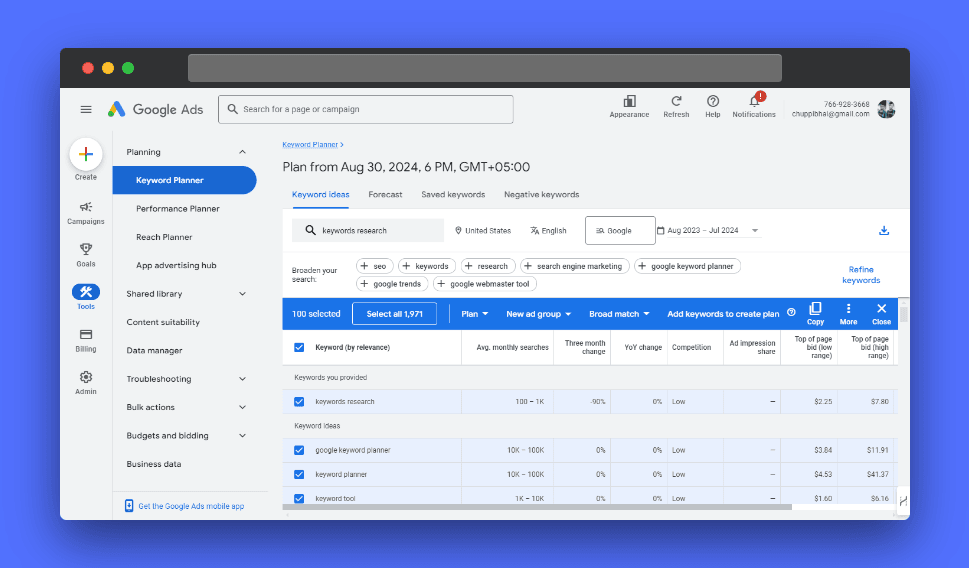Open Content suitability
Image resolution: width=969 pixels, height=568 pixels.
coord(163,322)
